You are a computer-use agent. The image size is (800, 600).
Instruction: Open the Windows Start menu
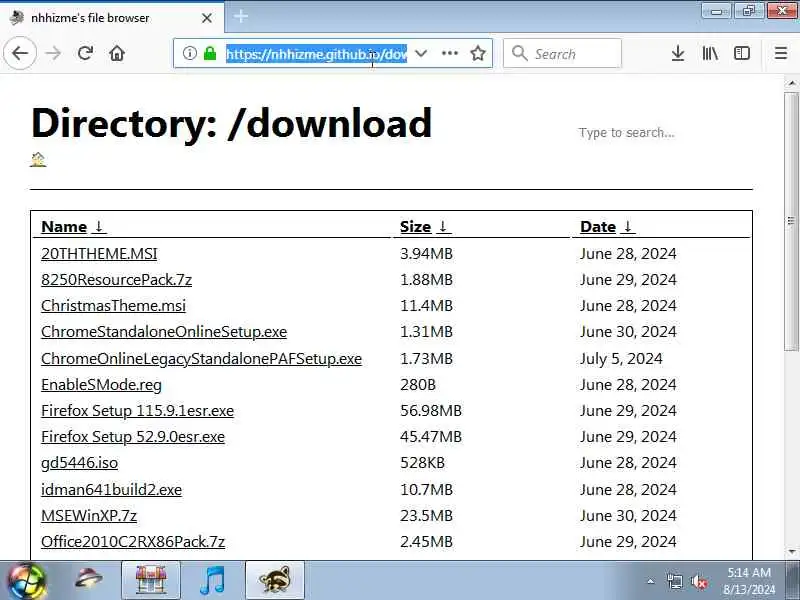pyautogui.click(x=26, y=581)
